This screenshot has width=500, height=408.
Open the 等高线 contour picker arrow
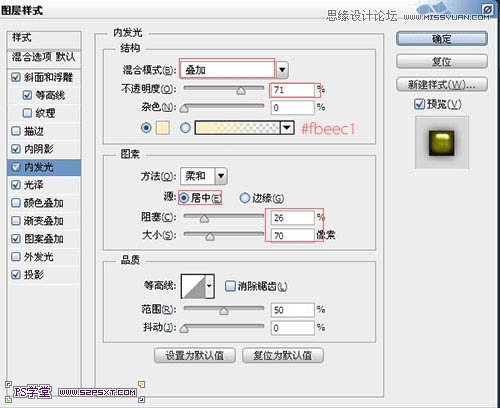click(209, 286)
